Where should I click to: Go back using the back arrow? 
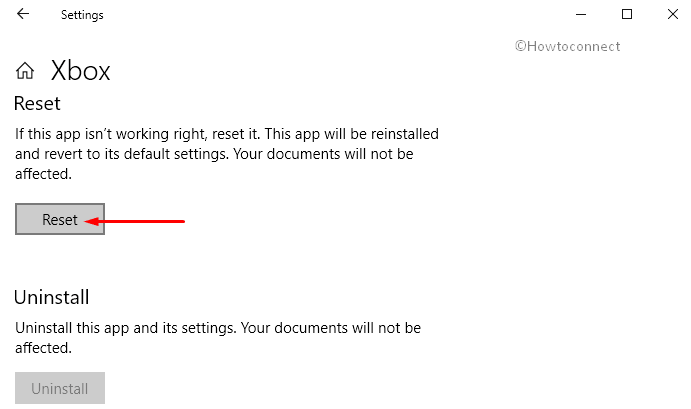point(23,15)
